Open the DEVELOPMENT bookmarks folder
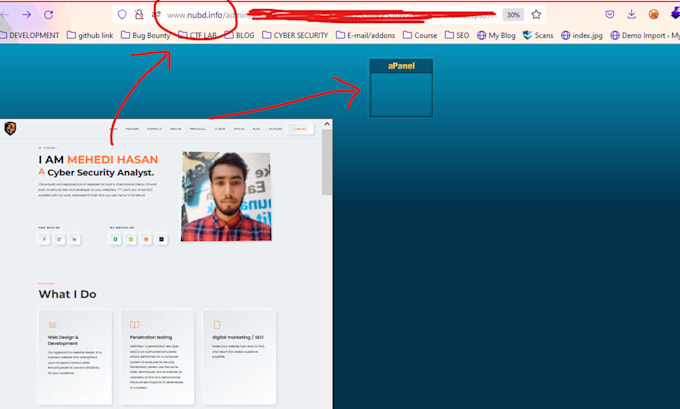The image size is (680, 409). [29, 36]
